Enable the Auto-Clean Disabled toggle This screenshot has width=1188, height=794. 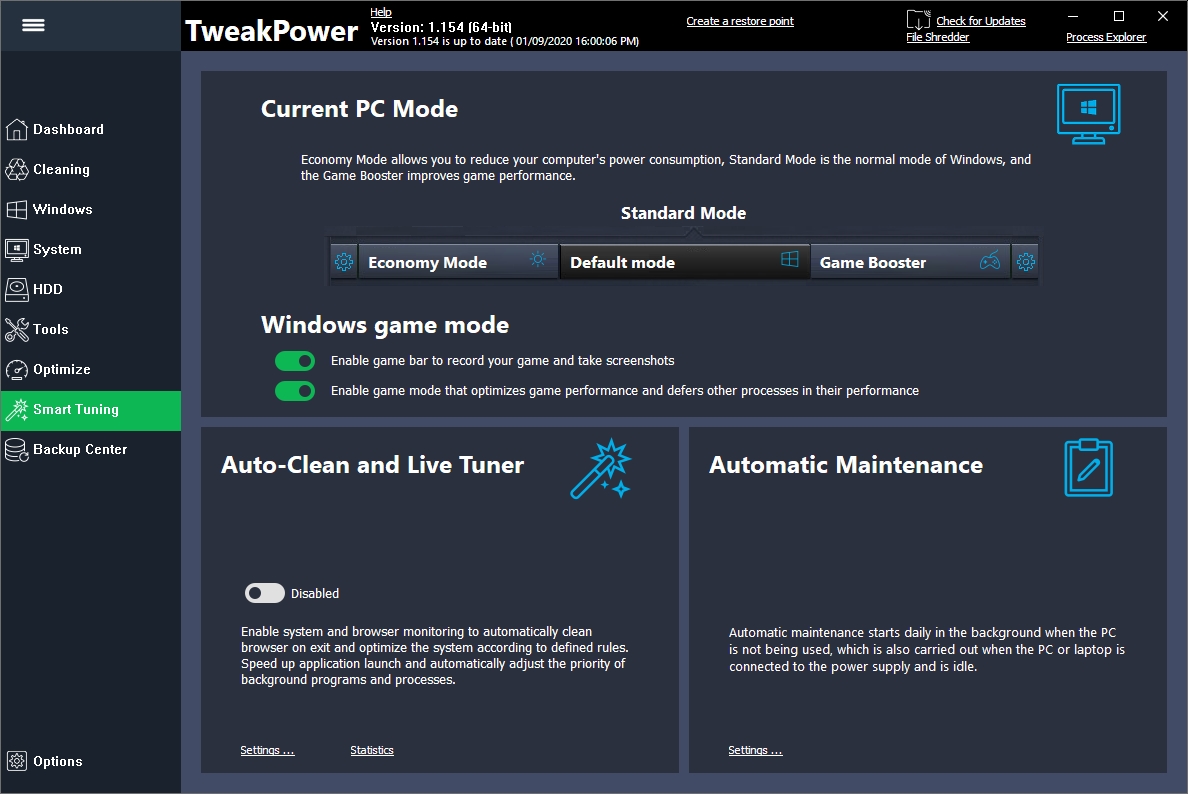(264, 593)
